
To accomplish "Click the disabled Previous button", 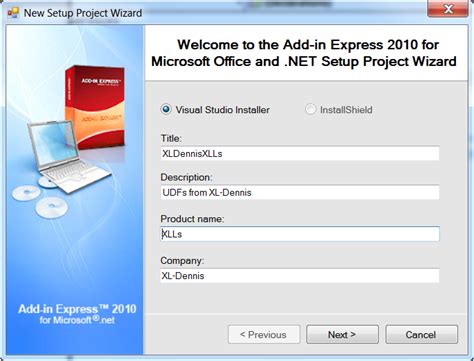I will (264, 334).
